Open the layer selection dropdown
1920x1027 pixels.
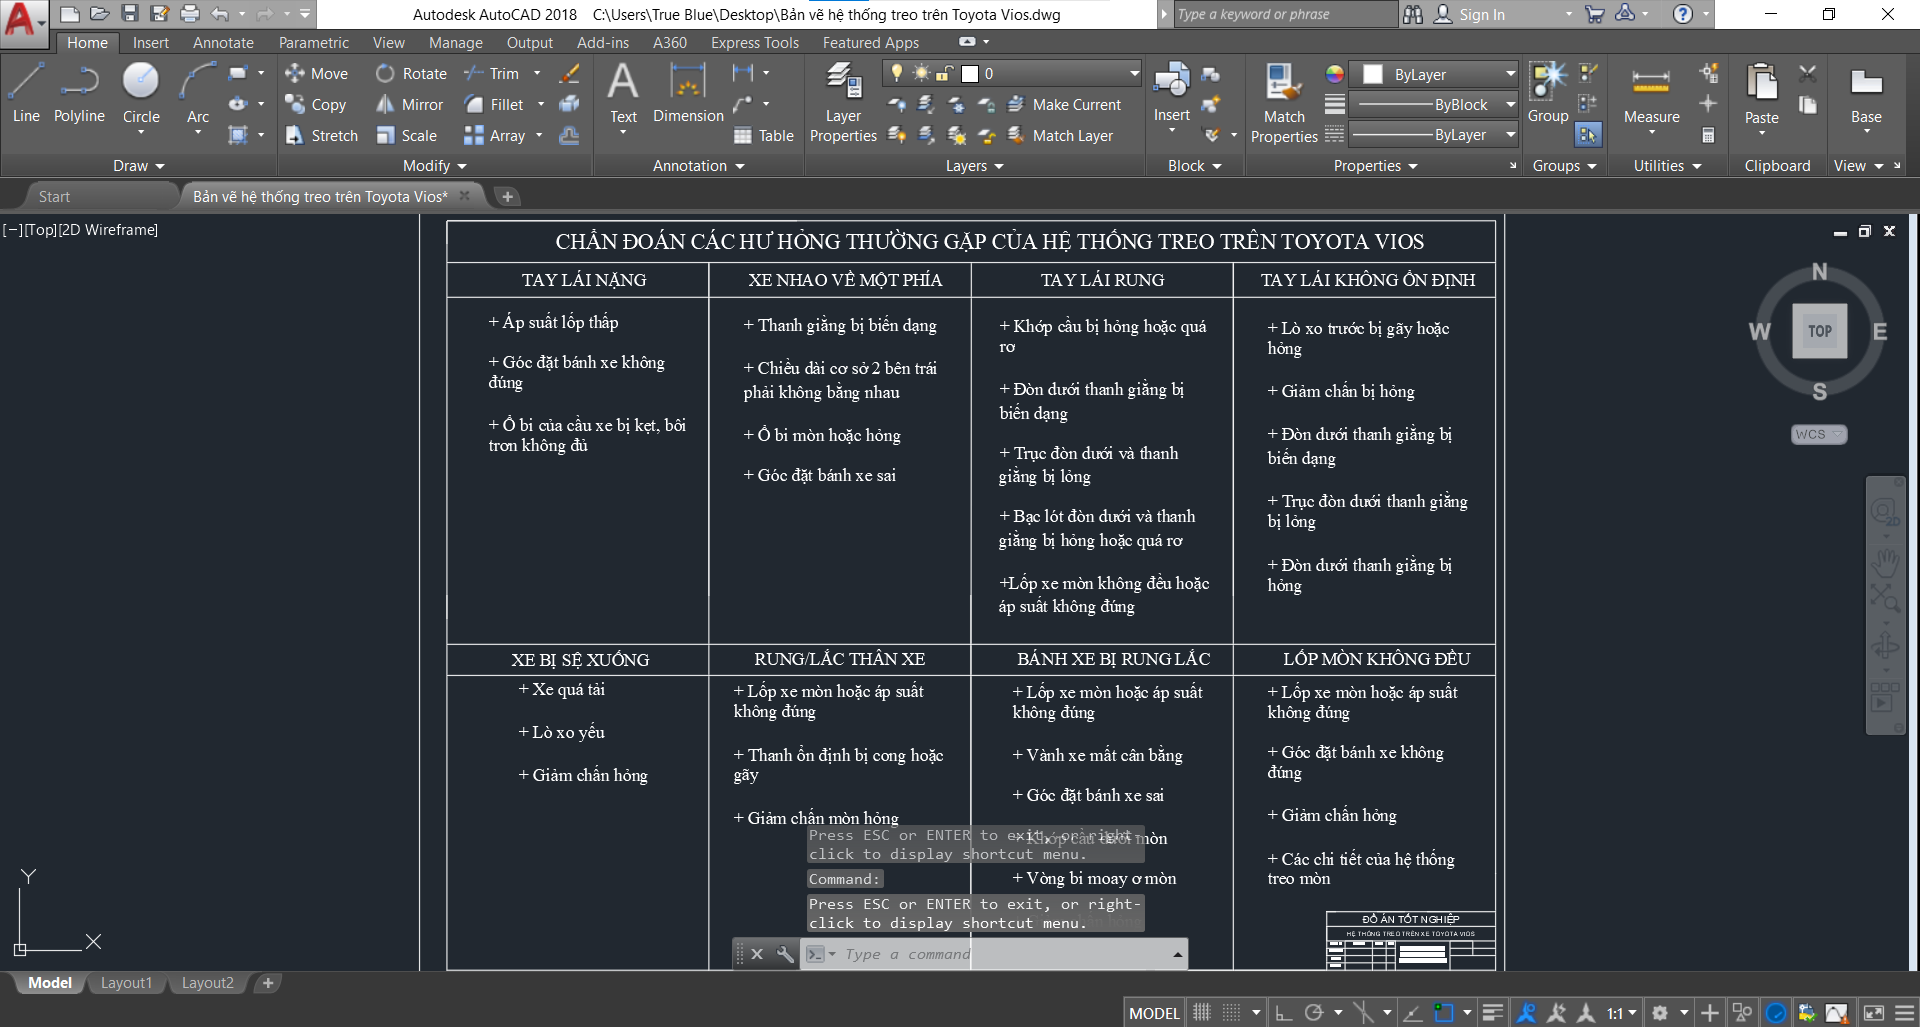click(x=1134, y=73)
